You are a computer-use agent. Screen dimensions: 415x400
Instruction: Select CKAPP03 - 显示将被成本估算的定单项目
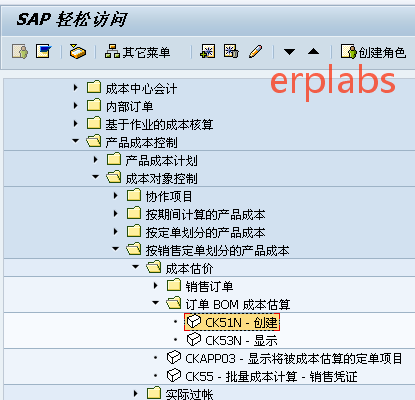[x=294, y=359]
